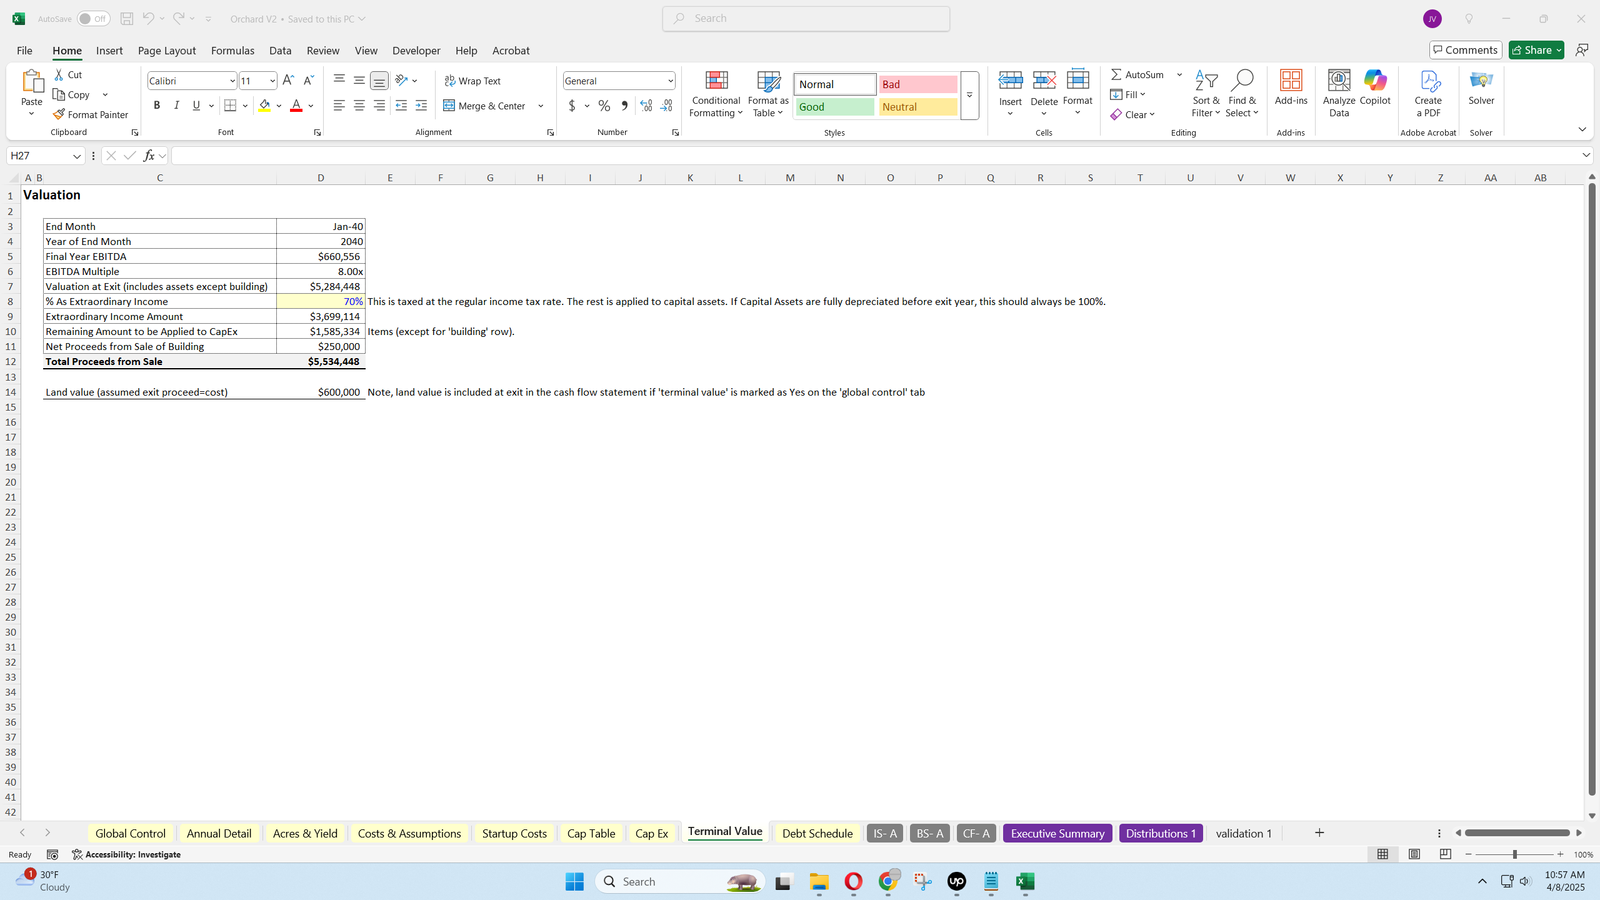1600x900 pixels.
Task: Click the Merge & Center icon
Action: coord(450,106)
